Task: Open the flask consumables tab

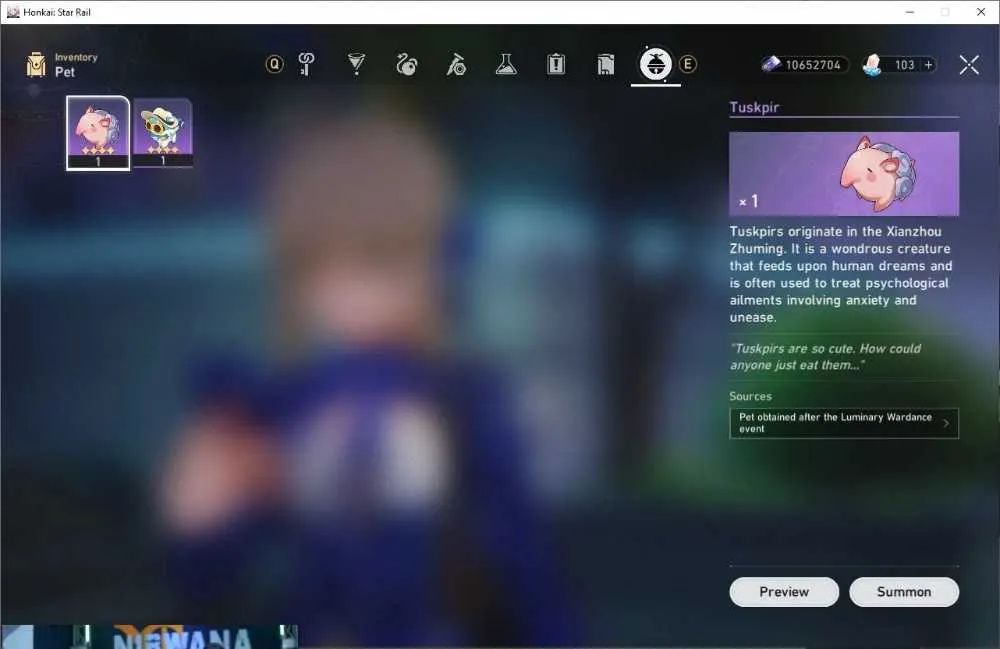Action: (506, 64)
